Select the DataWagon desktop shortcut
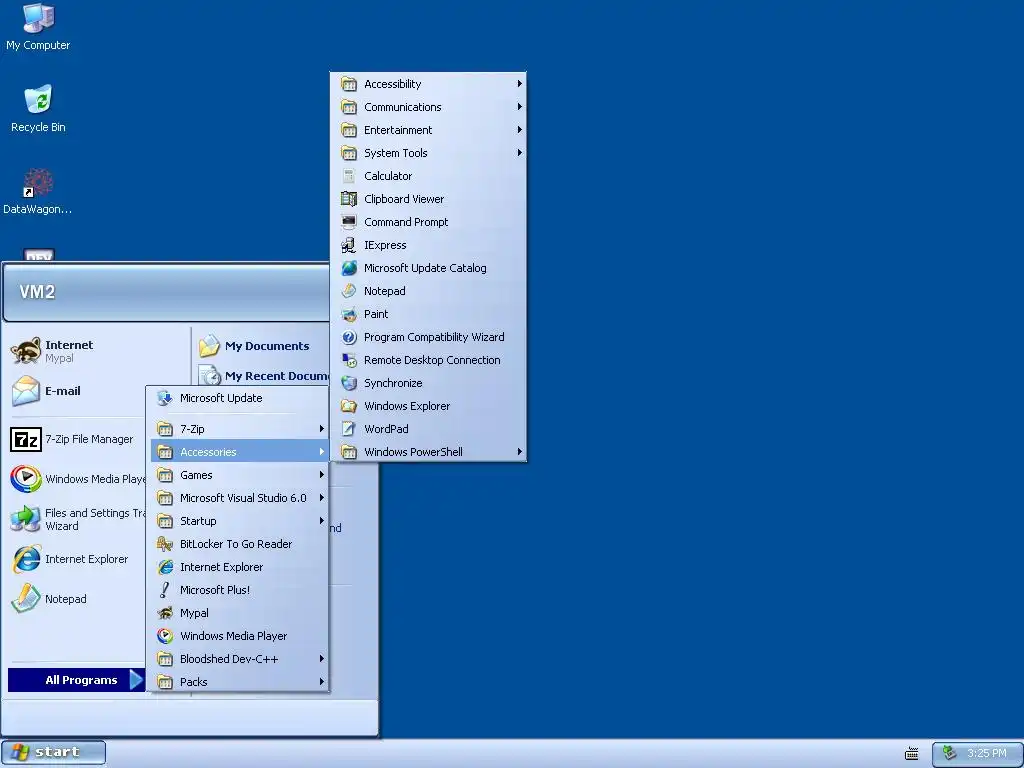 tap(38, 191)
